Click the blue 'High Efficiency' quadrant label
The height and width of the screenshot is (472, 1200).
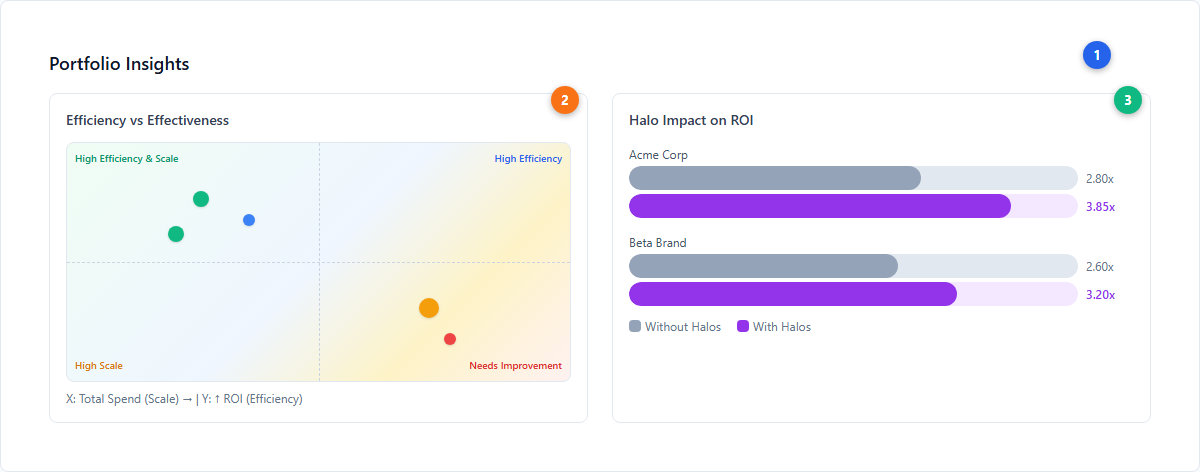pos(528,158)
